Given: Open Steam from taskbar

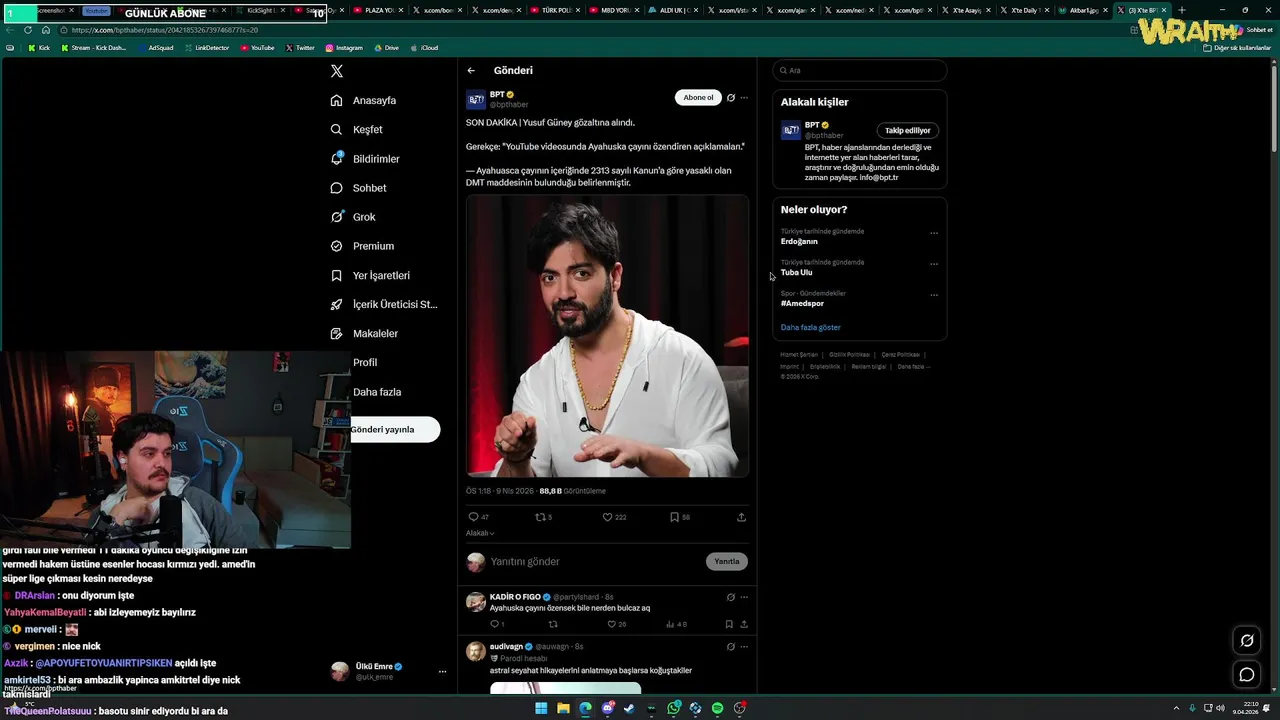Looking at the screenshot, I should coord(629,708).
